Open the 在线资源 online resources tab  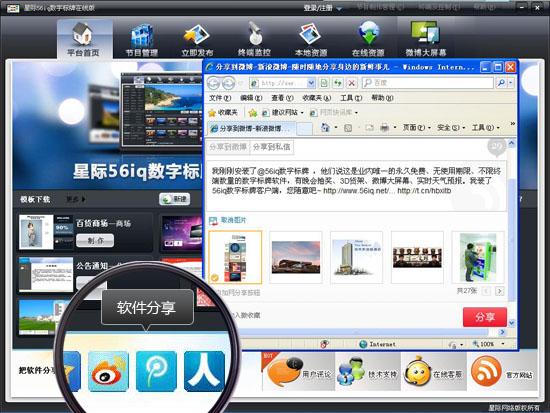368,39
